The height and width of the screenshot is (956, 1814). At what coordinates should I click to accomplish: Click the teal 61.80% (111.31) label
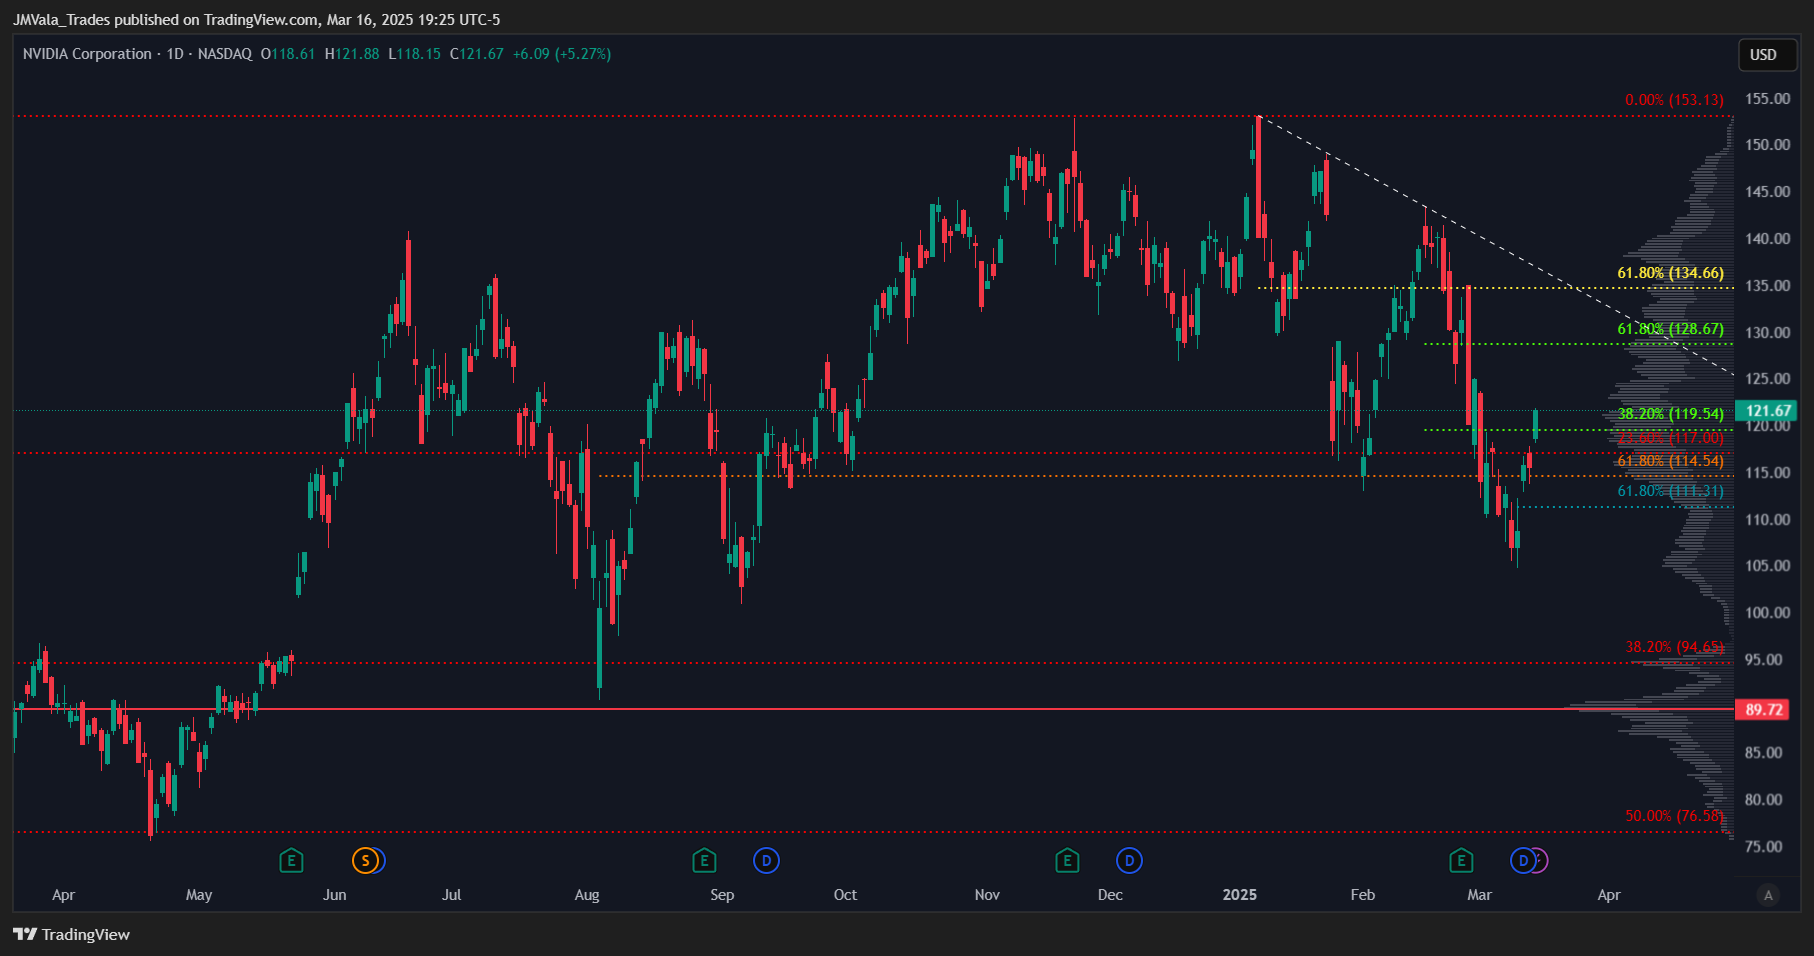click(1670, 491)
